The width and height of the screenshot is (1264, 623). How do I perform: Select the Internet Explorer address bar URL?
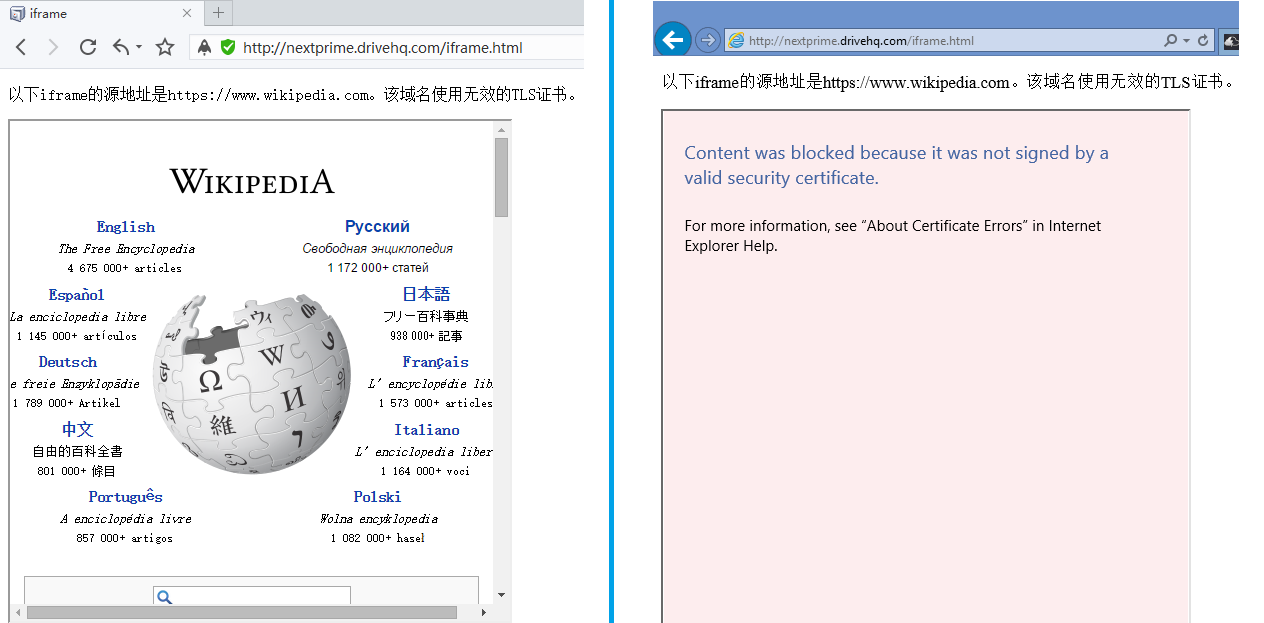(861, 41)
